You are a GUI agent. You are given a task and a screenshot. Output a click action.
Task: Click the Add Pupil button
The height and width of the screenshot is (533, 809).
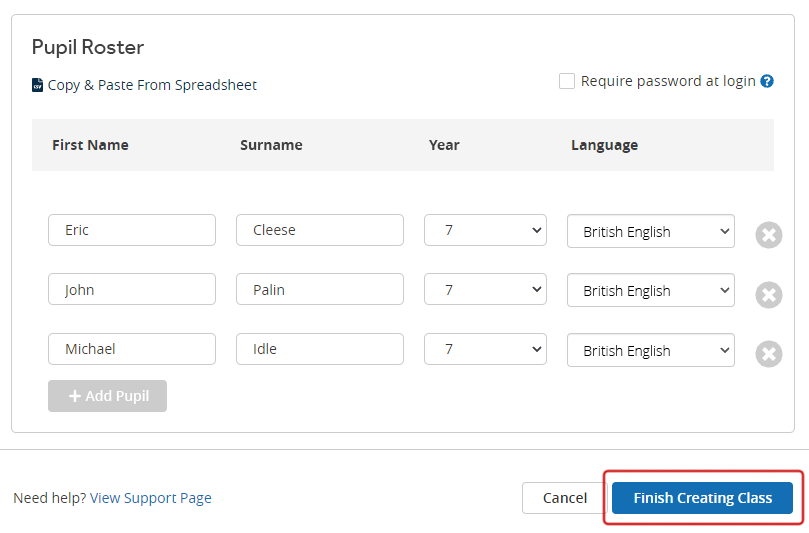(x=107, y=396)
